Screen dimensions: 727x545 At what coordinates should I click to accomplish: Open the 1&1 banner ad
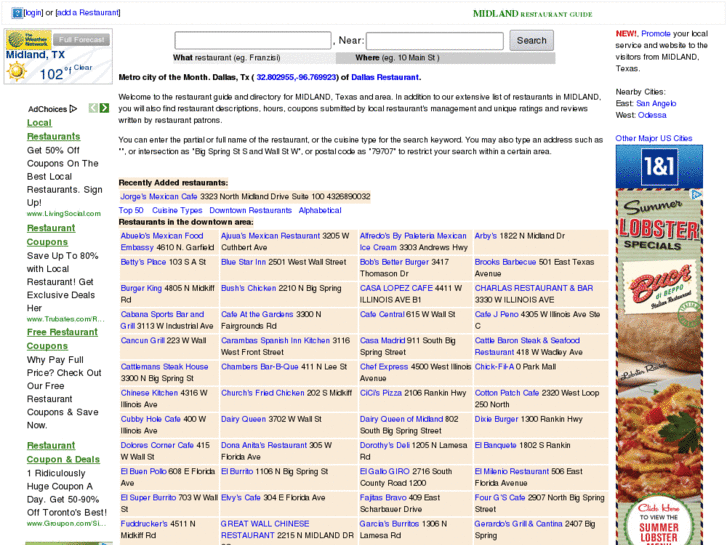click(659, 166)
